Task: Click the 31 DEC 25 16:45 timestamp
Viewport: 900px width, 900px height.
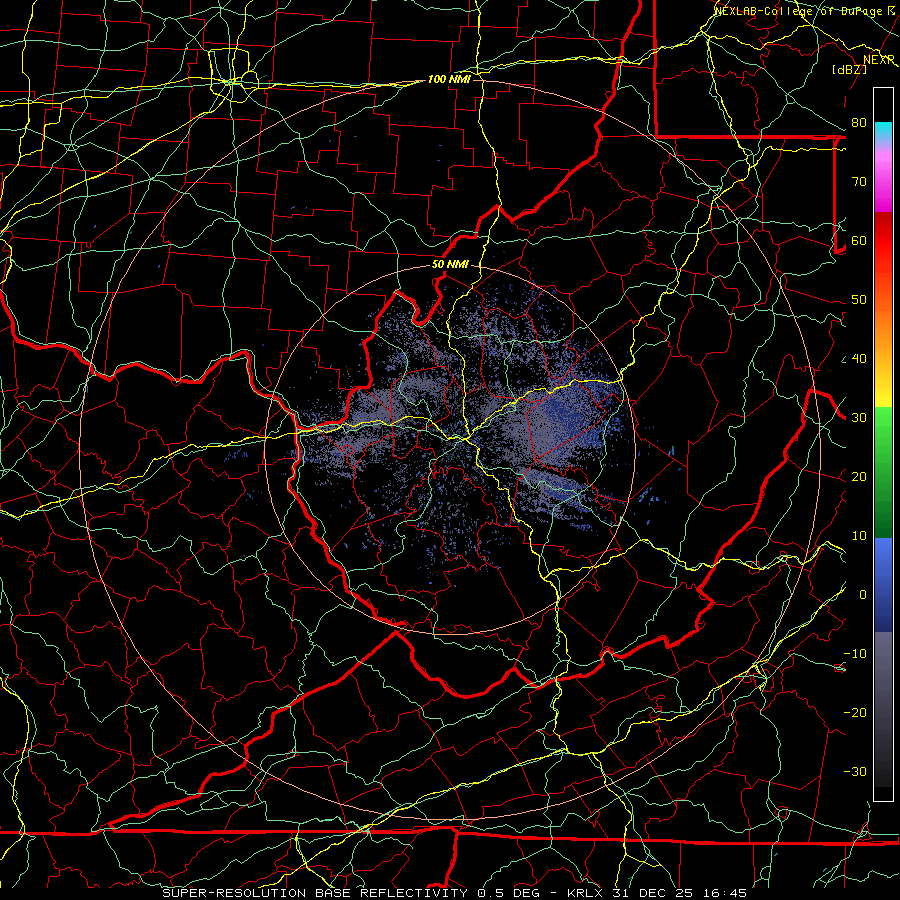Action: [681, 893]
